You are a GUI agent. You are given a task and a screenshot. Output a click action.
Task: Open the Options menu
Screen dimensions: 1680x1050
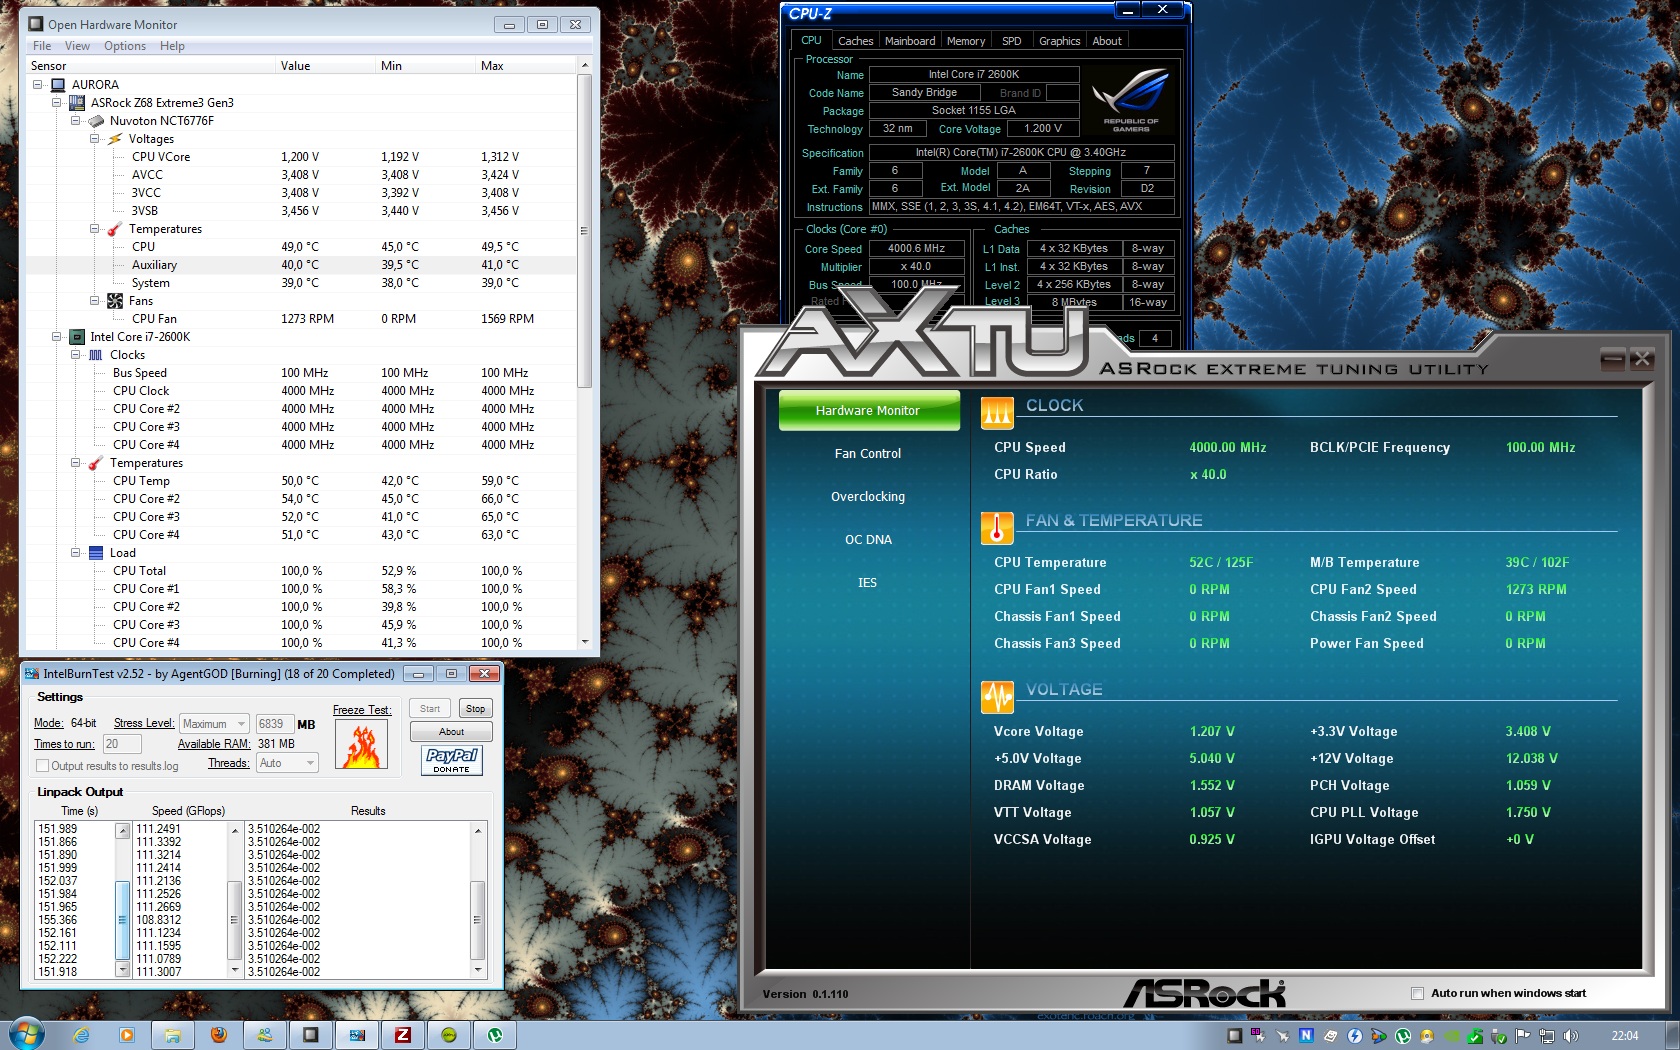pyautogui.click(x=125, y=46)
